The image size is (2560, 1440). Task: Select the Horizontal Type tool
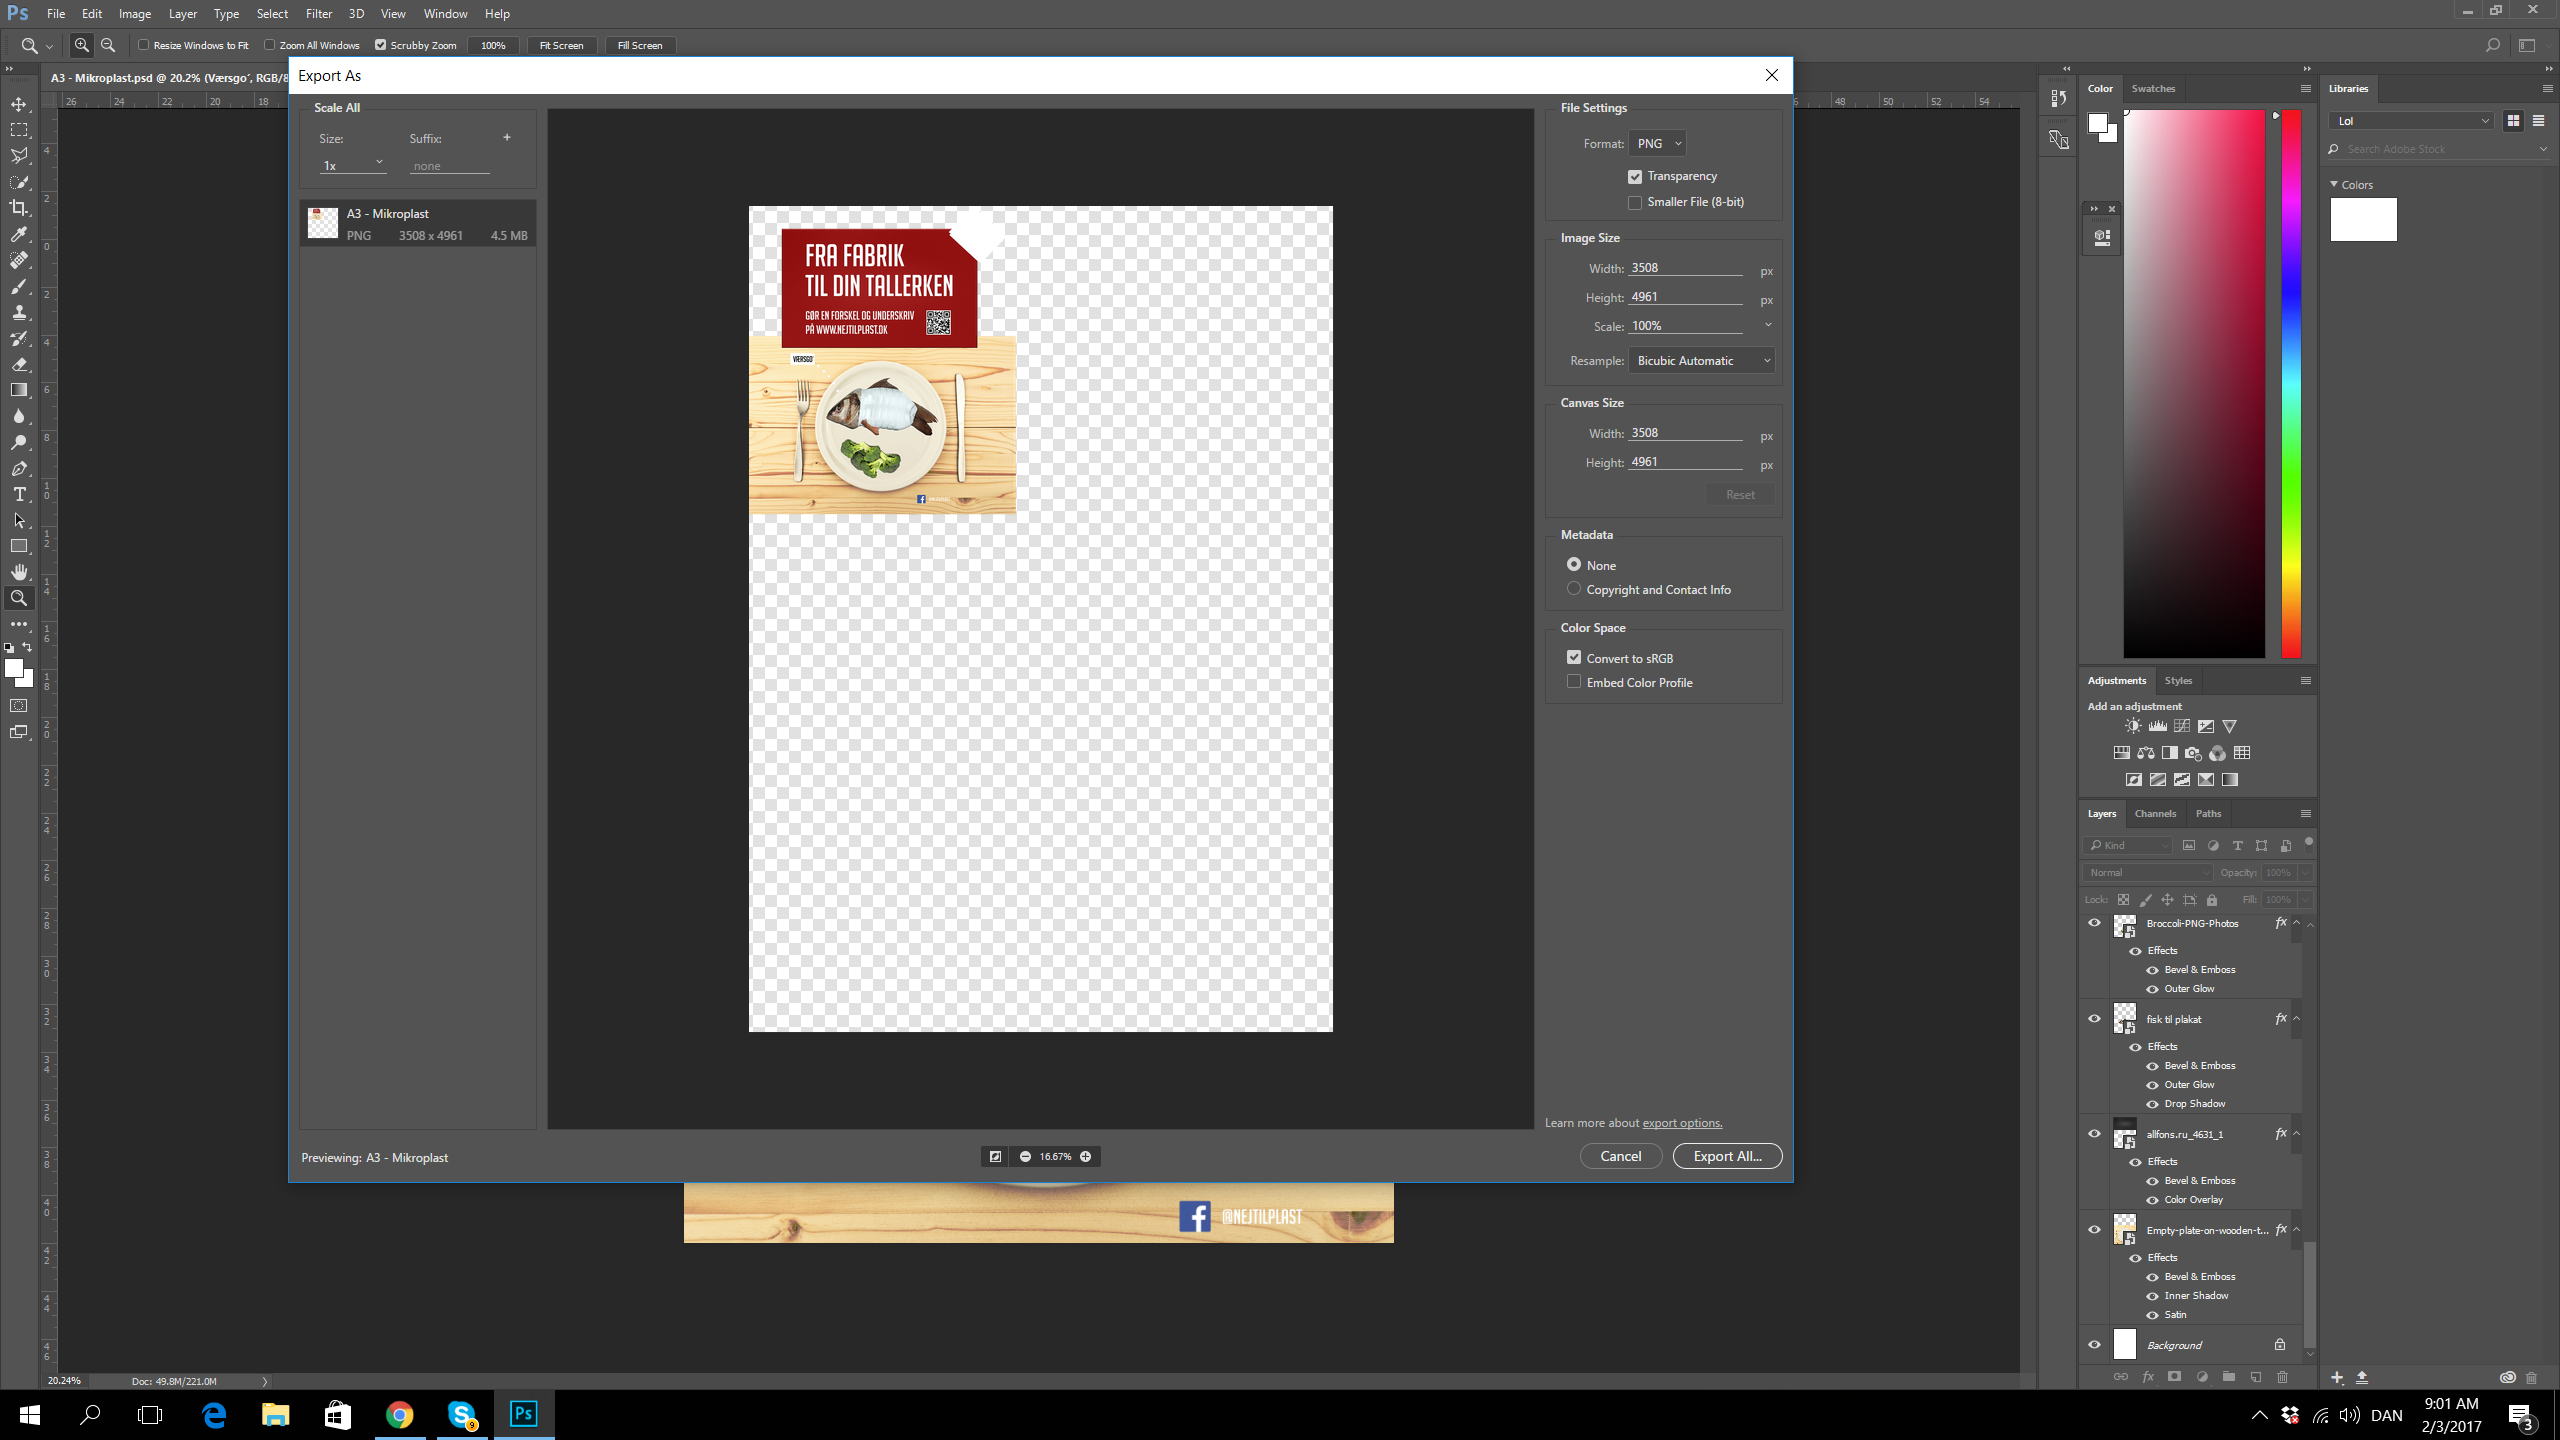pos(19,494)
